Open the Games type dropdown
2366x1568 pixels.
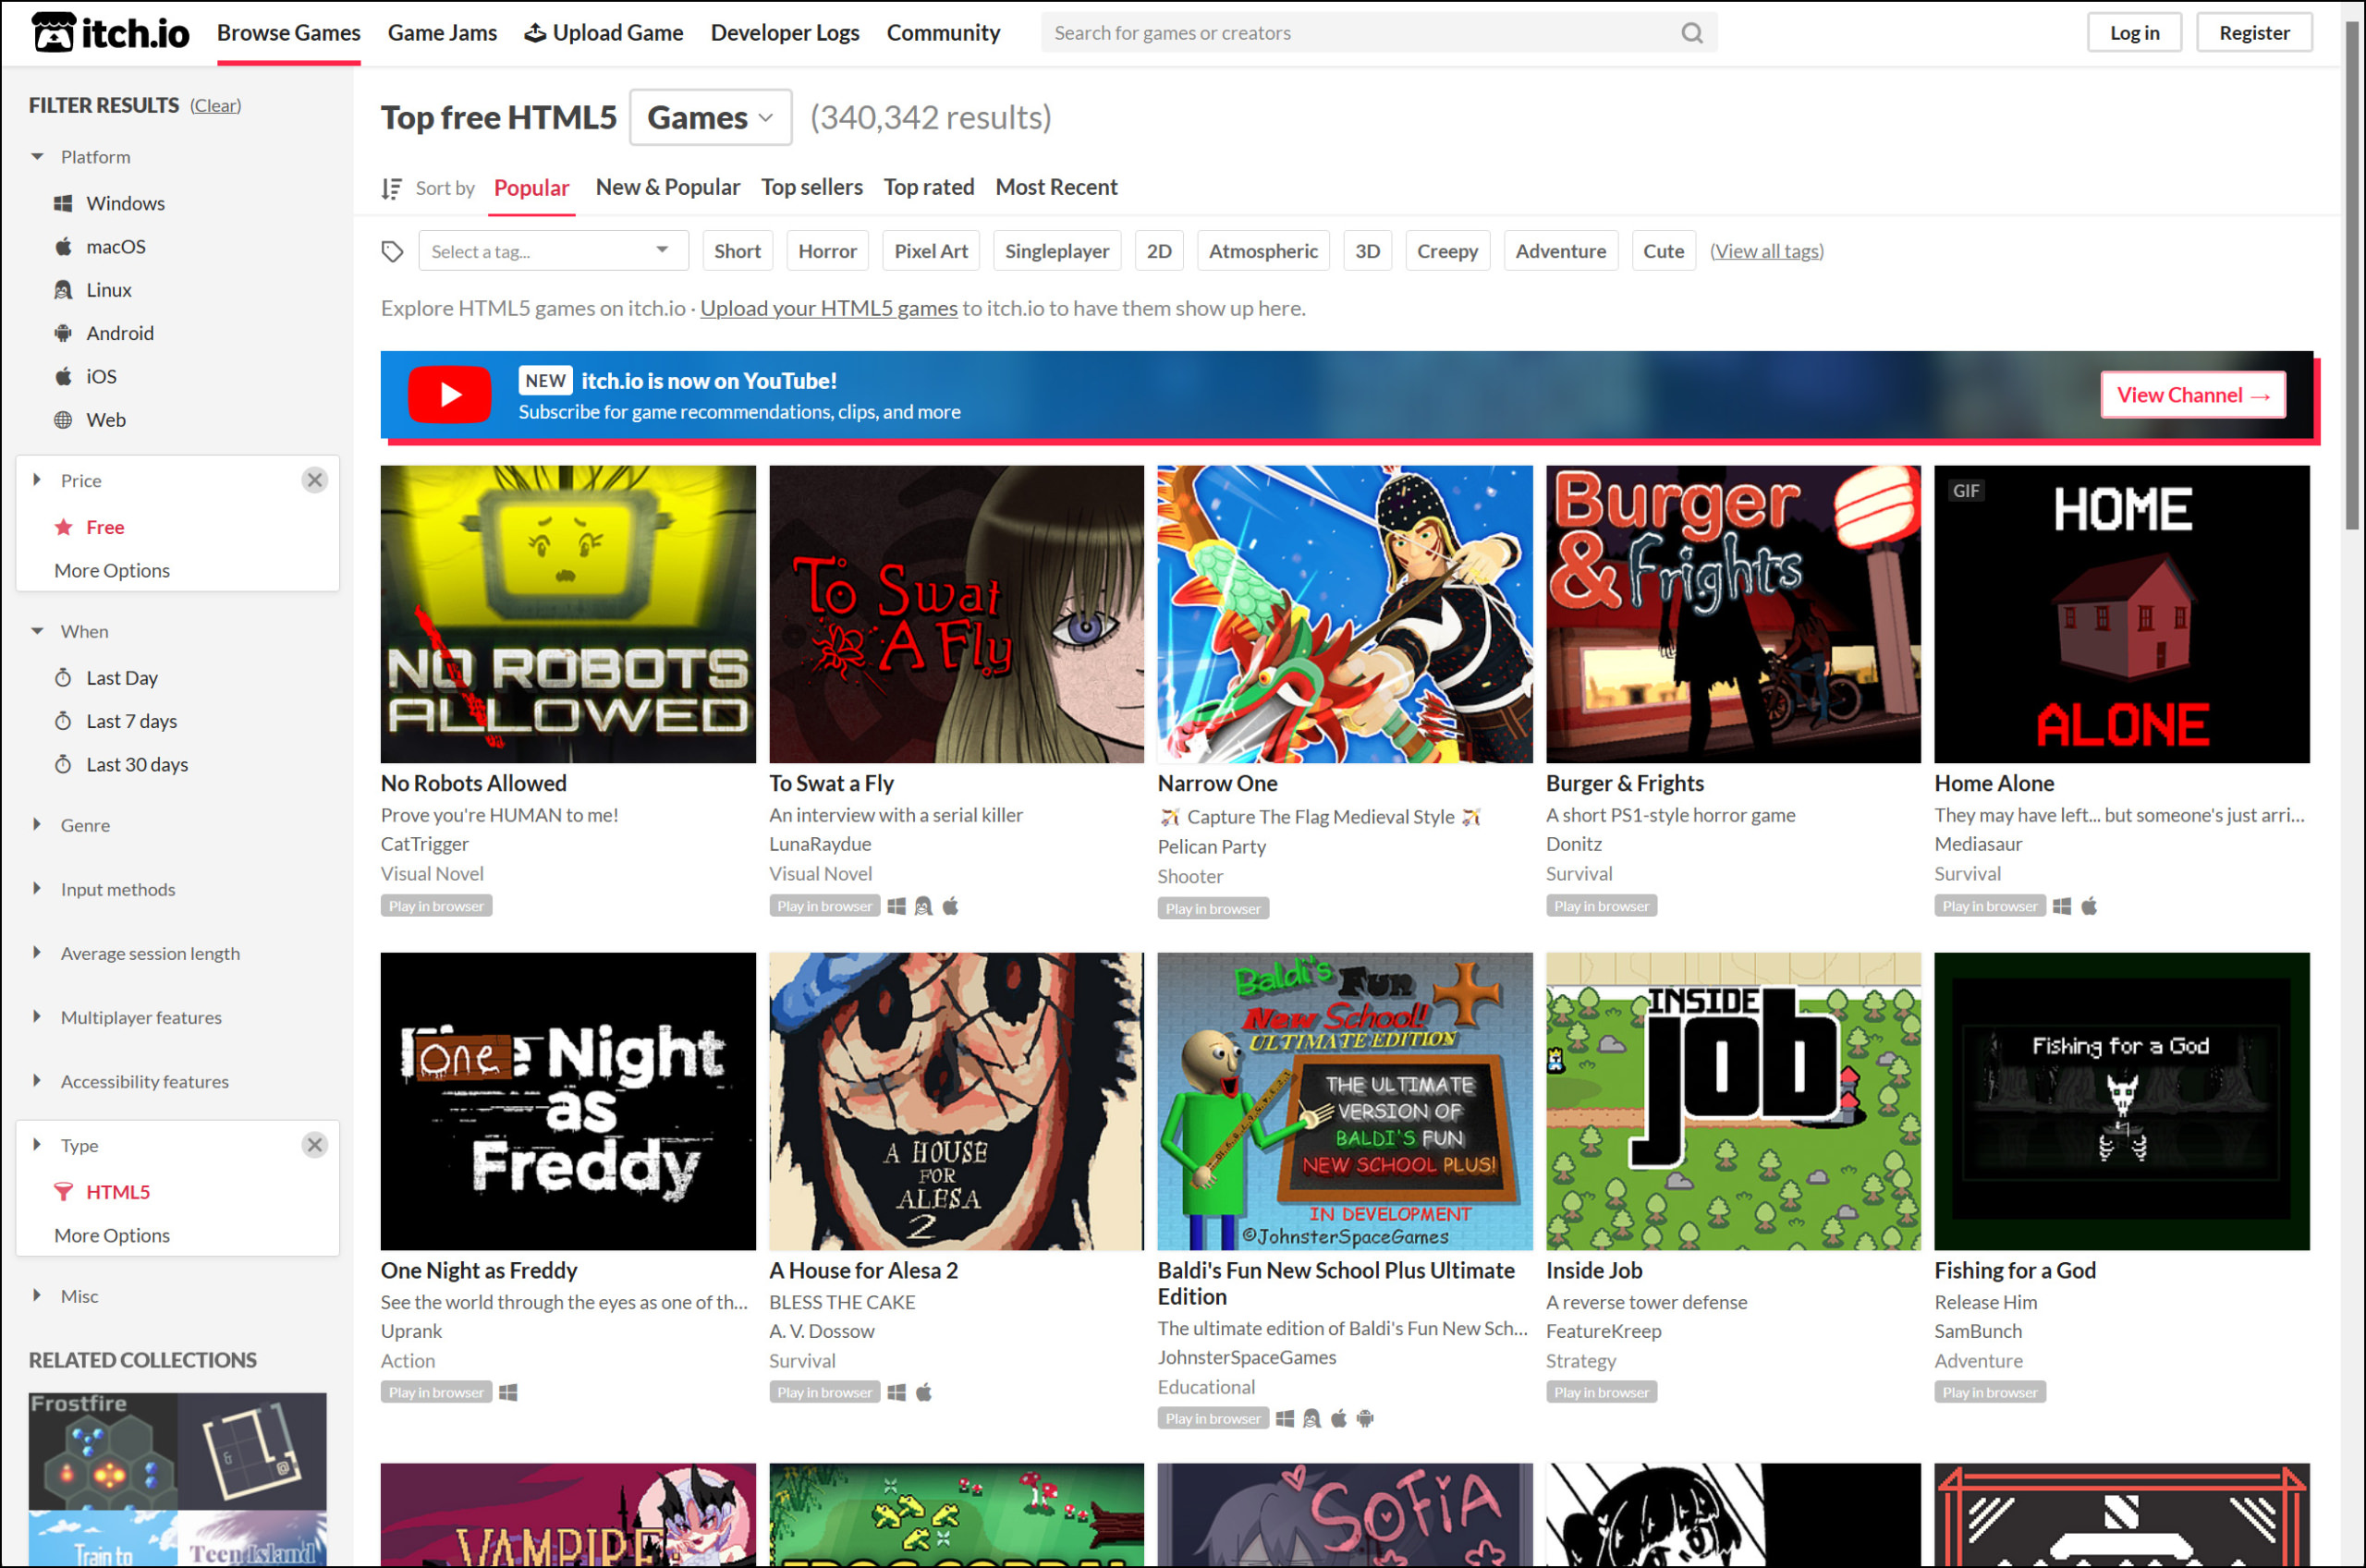click(x=709, y=117)
